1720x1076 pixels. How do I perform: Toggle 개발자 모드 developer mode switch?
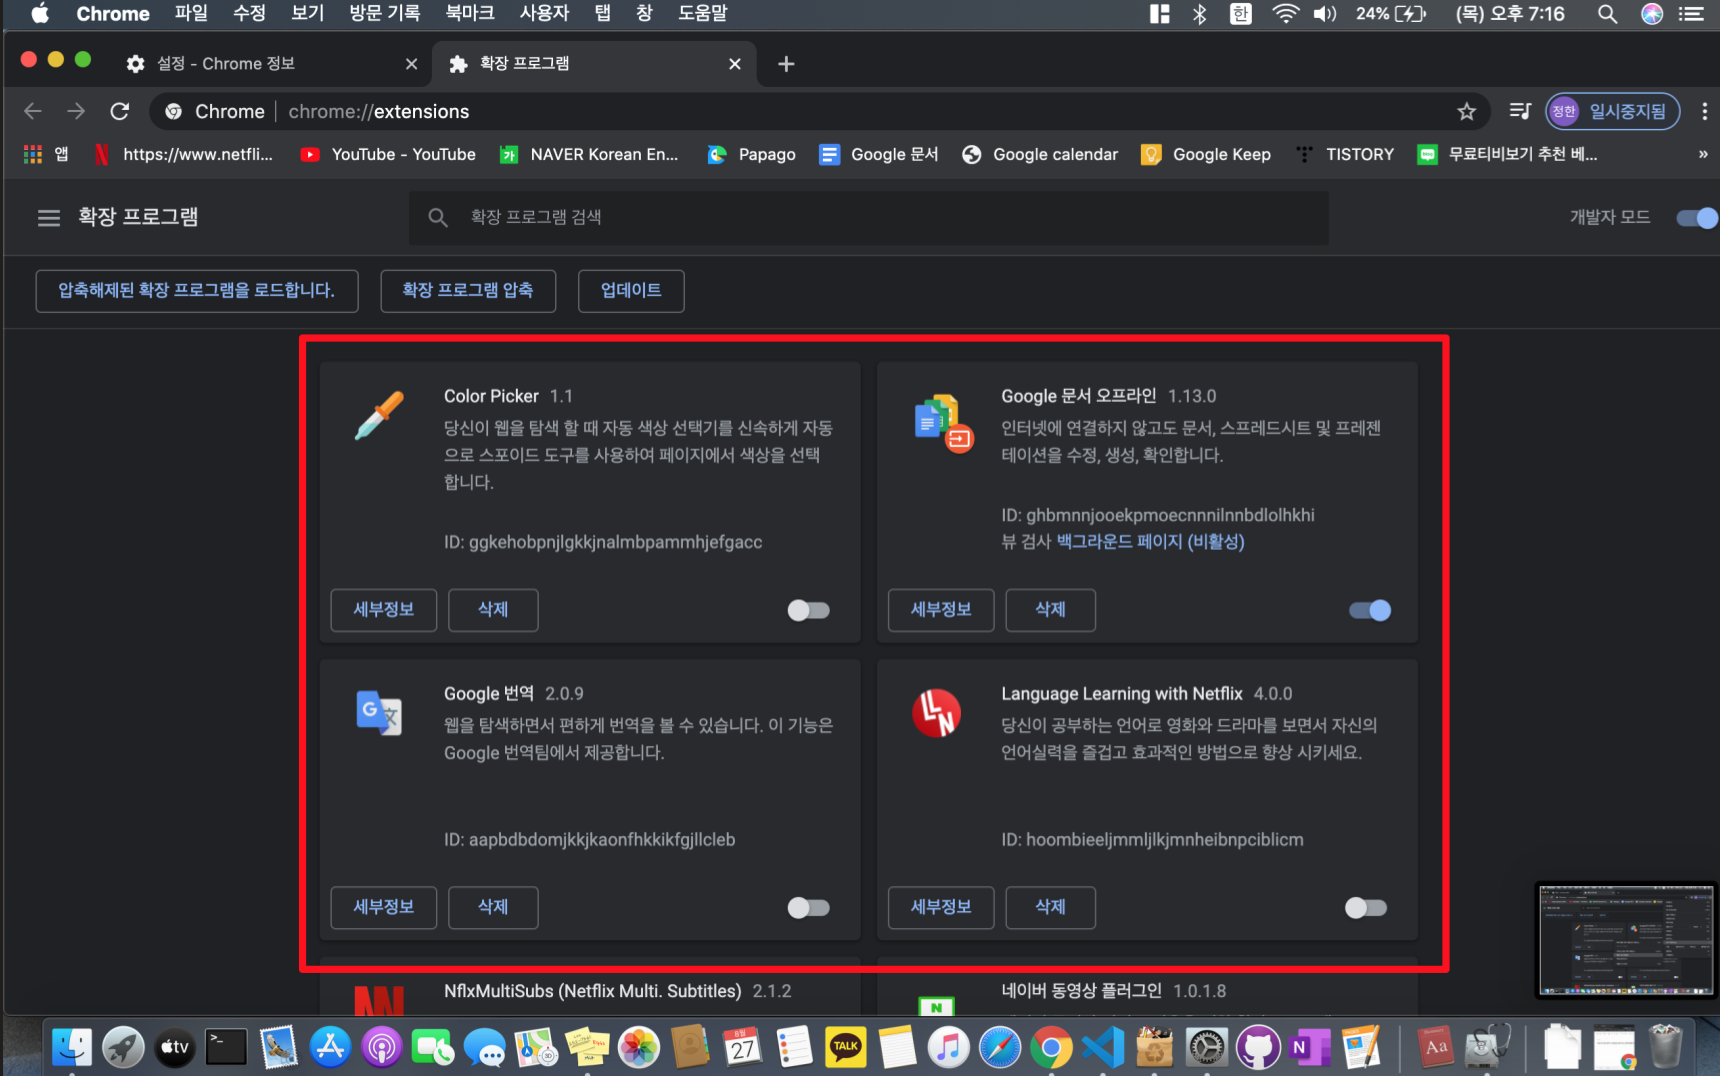click(x=1696, y=217)
